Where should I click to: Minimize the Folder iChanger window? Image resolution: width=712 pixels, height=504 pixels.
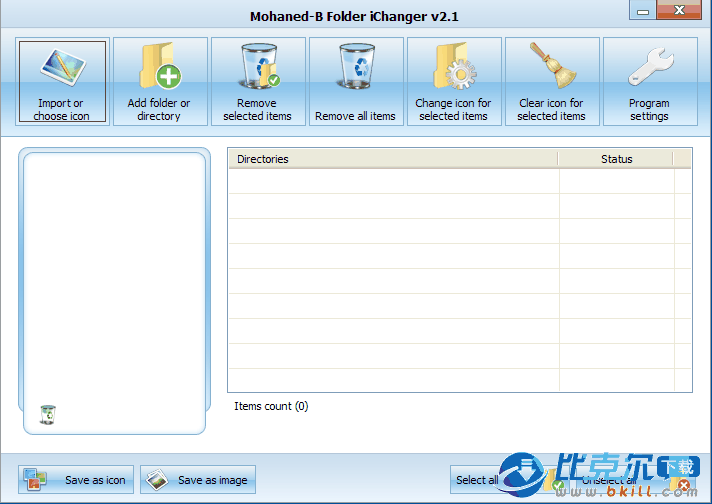click(x=643, y=10)
